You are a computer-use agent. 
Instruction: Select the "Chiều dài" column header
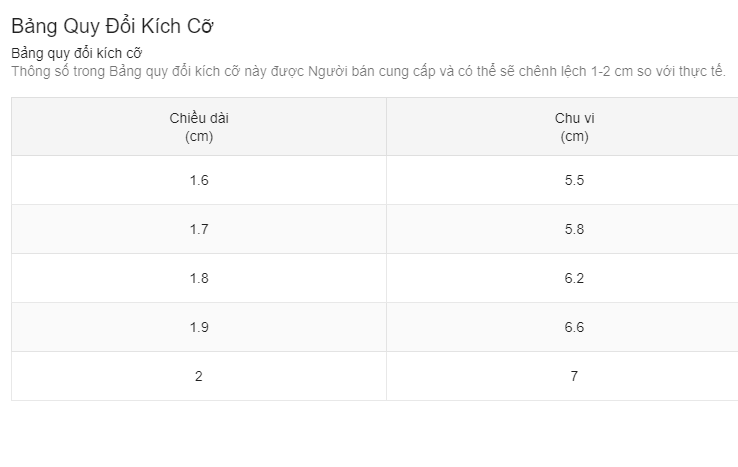pyautogui.click(x=199, y=119)
